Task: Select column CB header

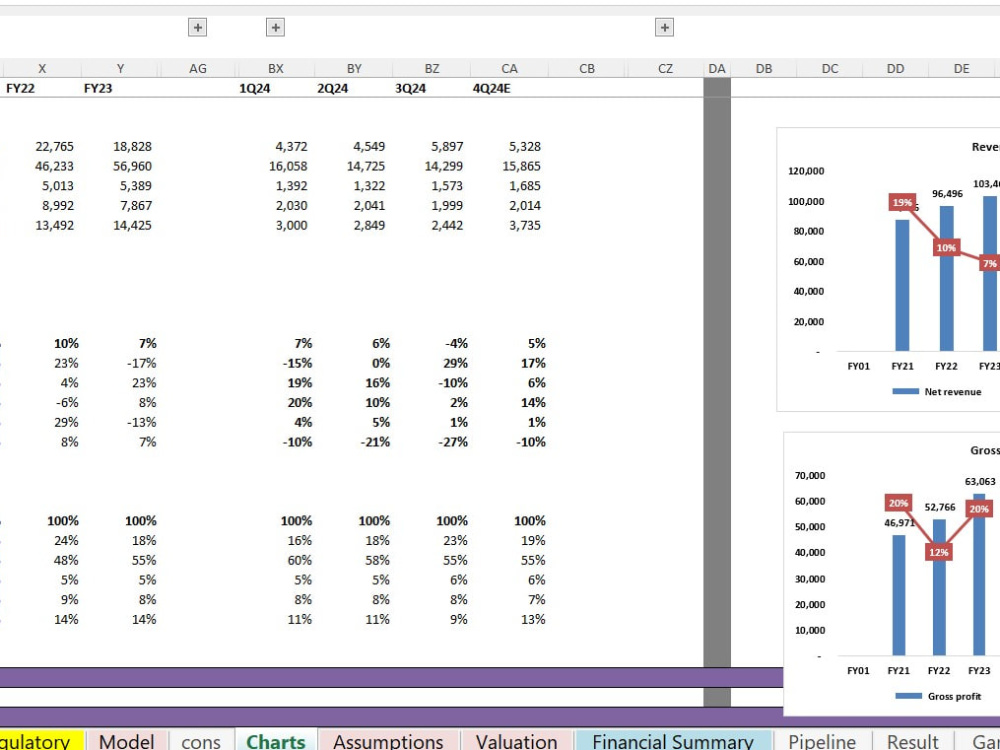Action: (587, 68)
